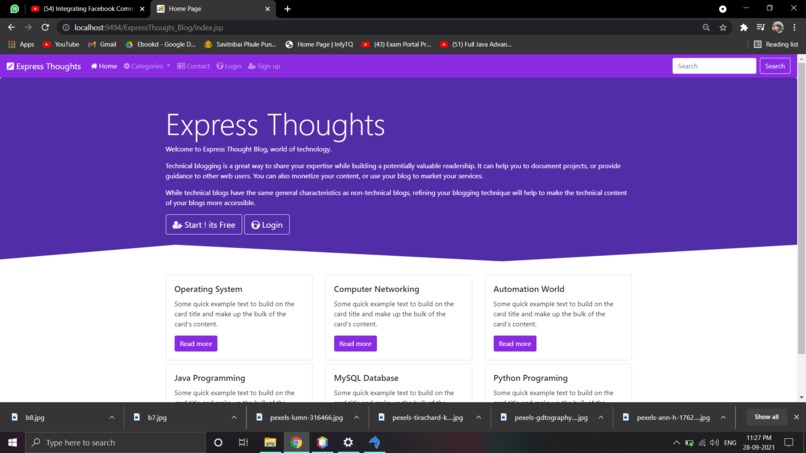Click Show all downloads
The height and width of the screenshot is (453, 806).
tap(766, 417)
